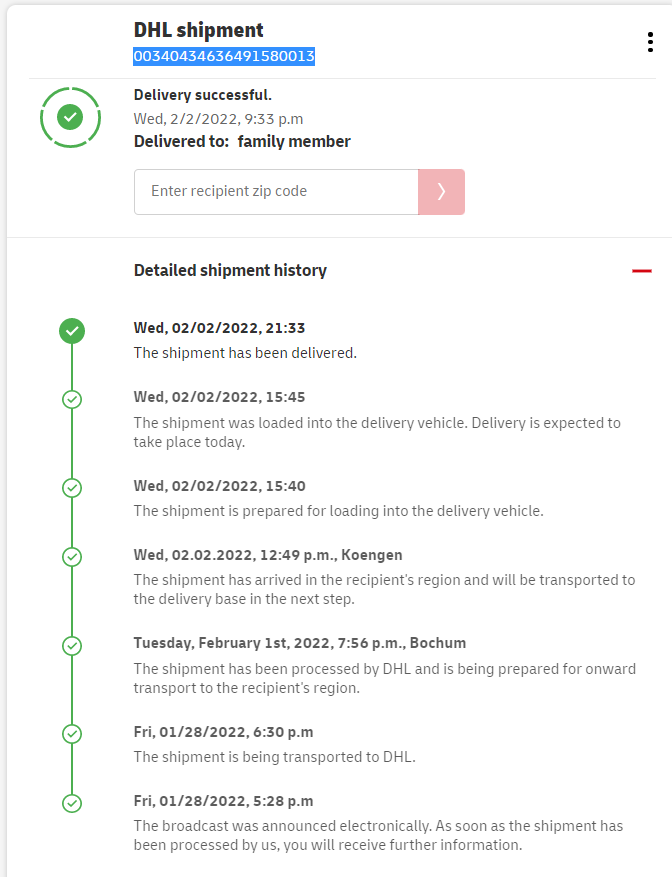Click checkmark for transported to DHL step
The image size is (672, 877).
click(x=72, y=734)
